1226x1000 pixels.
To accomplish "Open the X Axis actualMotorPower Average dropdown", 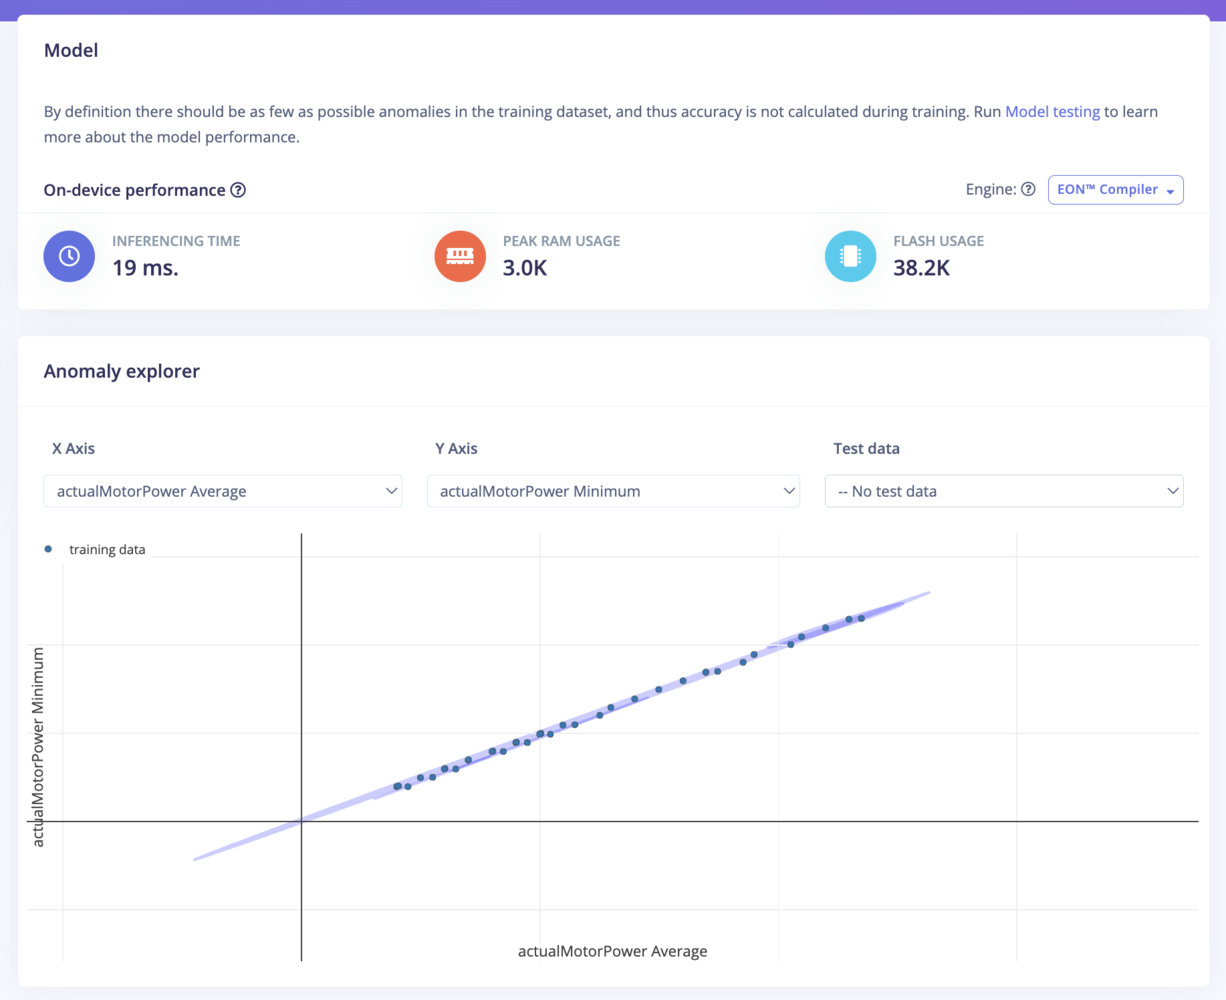I will point(223,491).
